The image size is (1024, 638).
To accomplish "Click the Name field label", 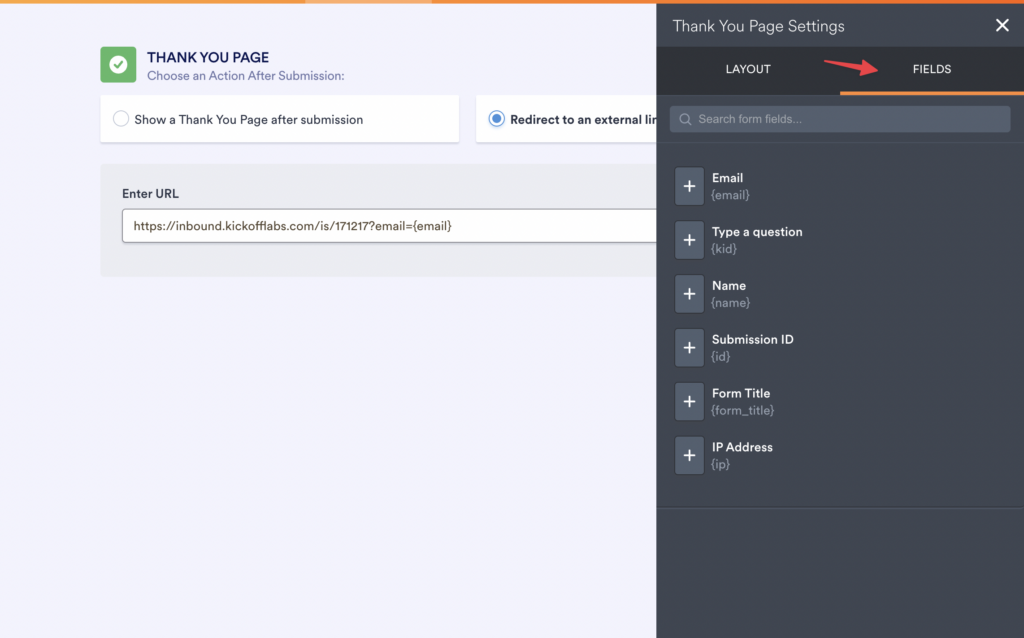I will pyautogui.click(x=728, y=285).
